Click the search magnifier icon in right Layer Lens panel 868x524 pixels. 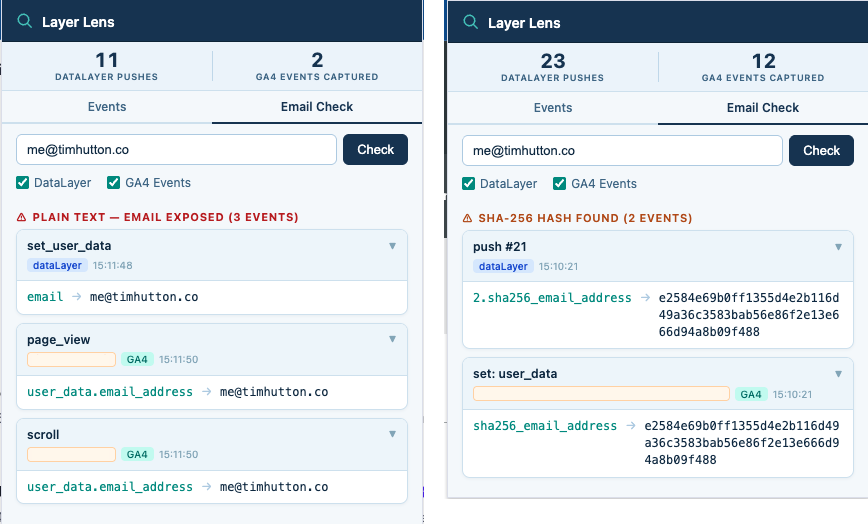(x=471, y=22)
